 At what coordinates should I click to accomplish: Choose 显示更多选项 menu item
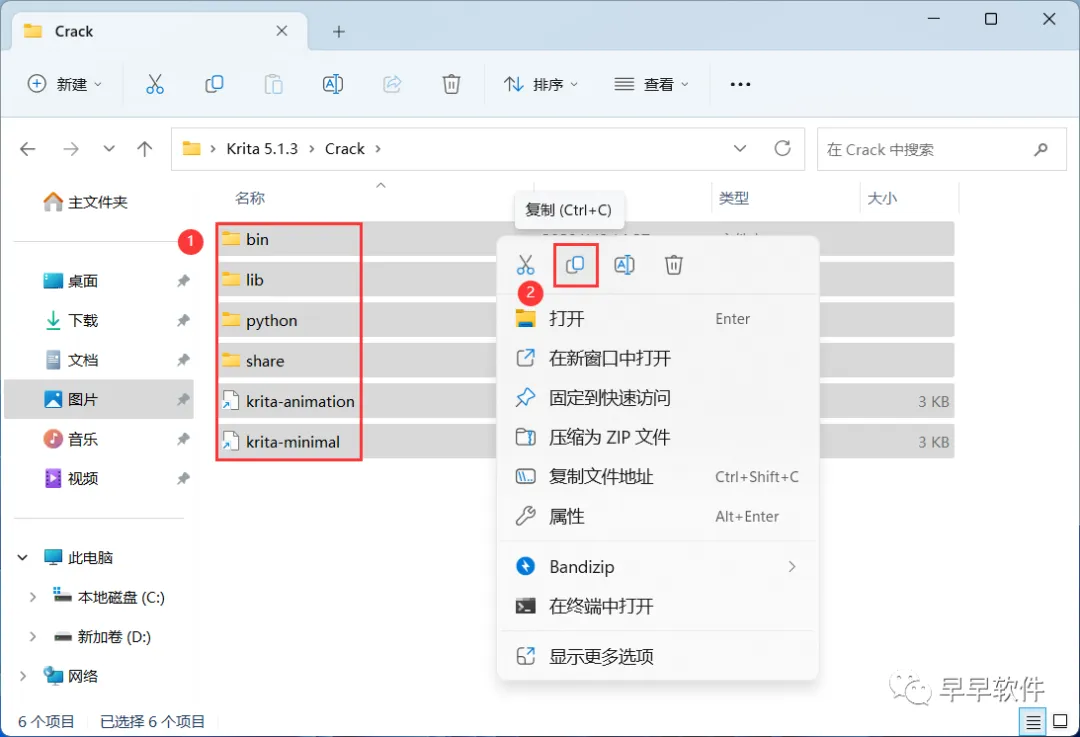pyautogui.click(x=658, y=656)
